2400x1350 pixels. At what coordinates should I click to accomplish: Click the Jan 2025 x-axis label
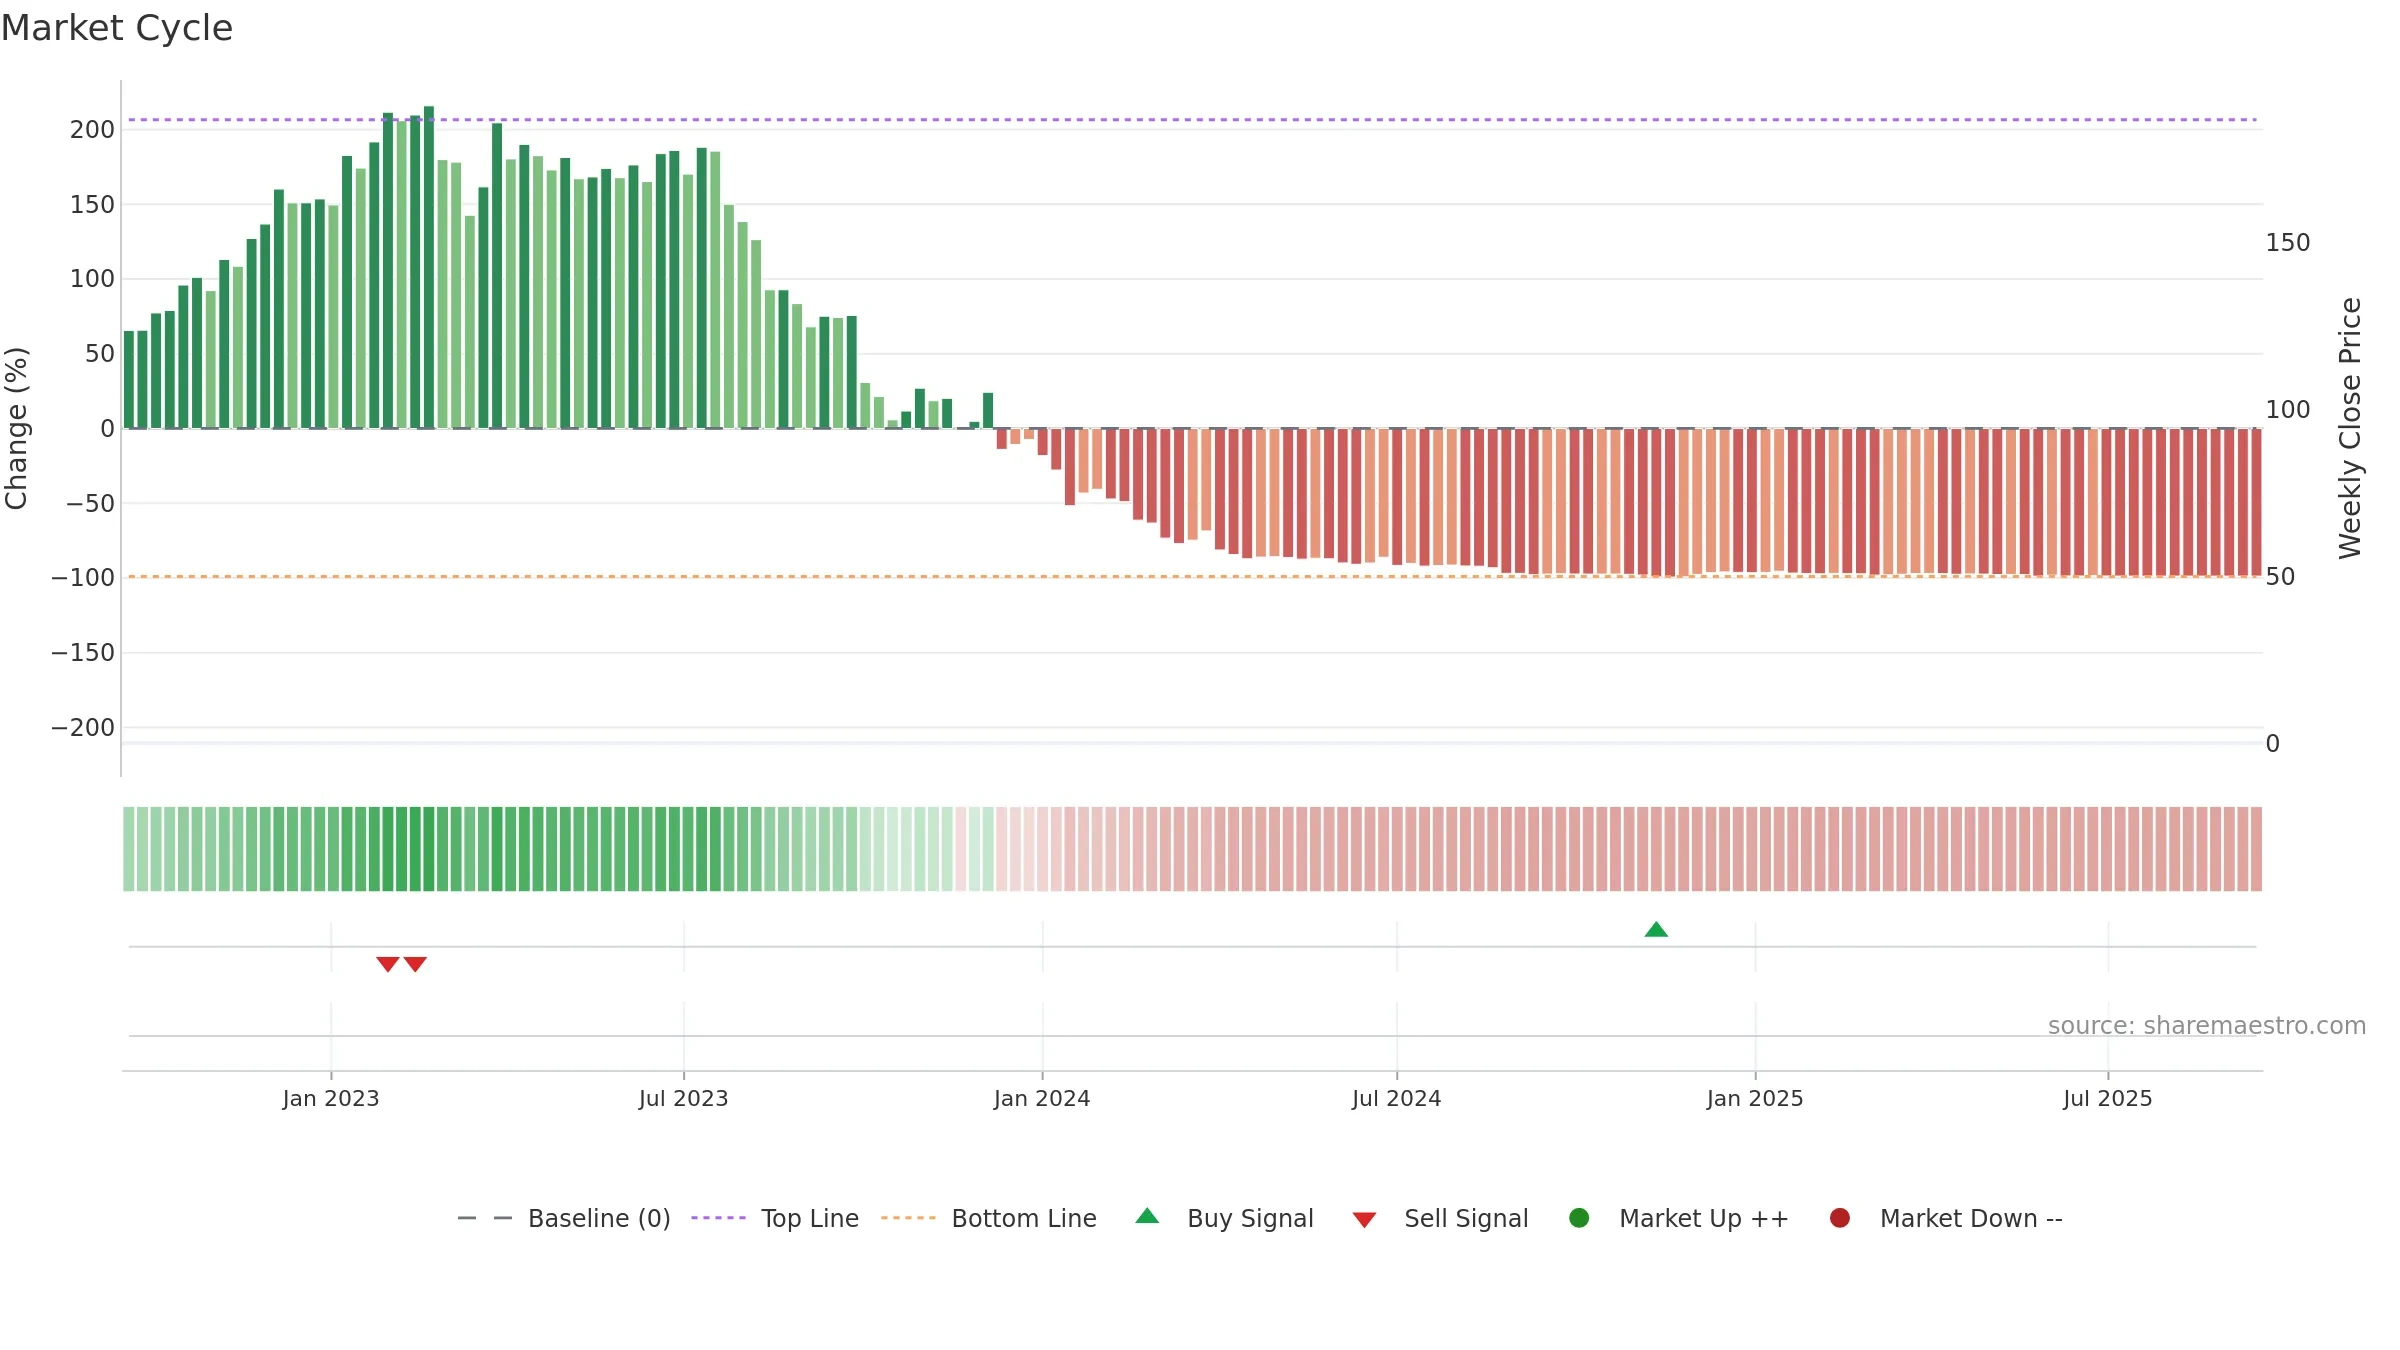click(x=1755, y=1099)
